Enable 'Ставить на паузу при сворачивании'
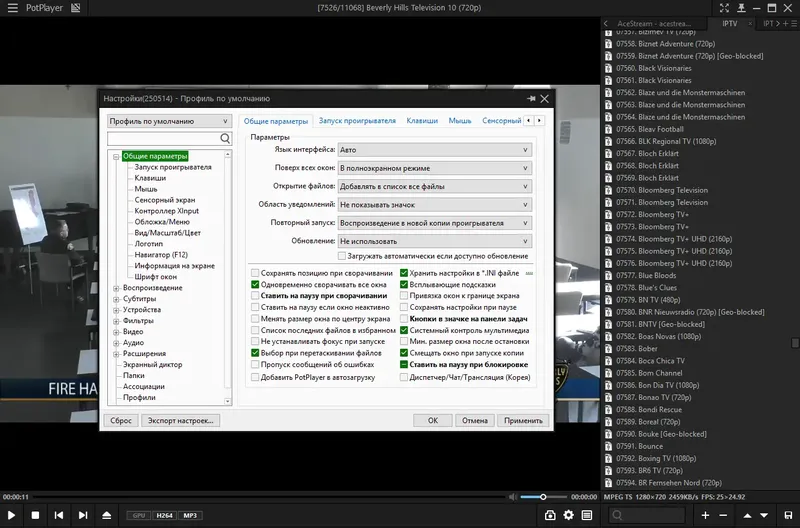800x528 pixels. (x=255, y=295)
